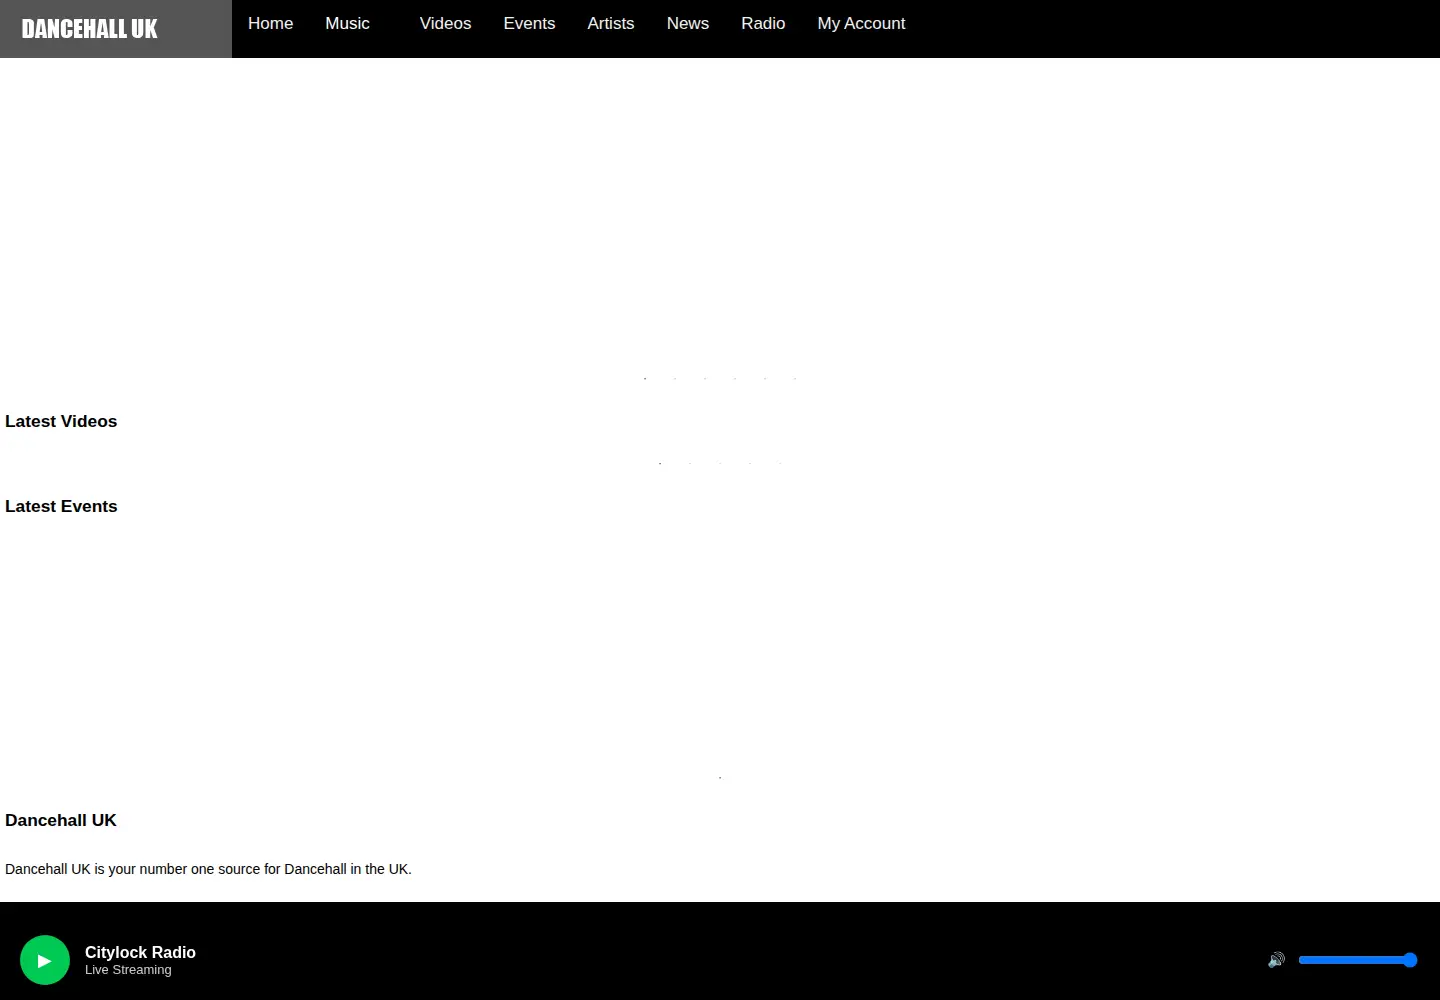Click the Live Streaming label

click(128, 970)
